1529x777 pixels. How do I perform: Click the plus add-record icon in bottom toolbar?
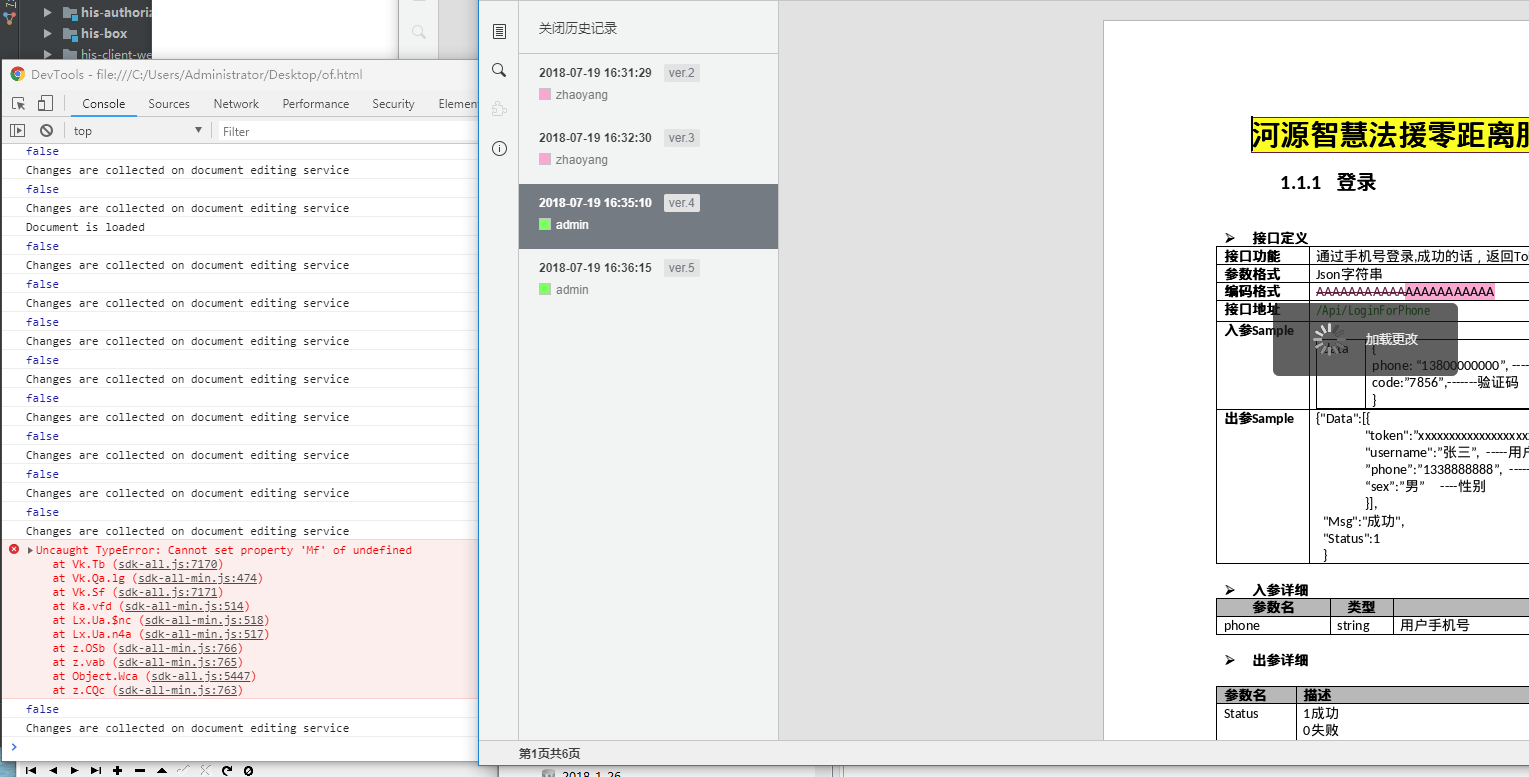118,770
